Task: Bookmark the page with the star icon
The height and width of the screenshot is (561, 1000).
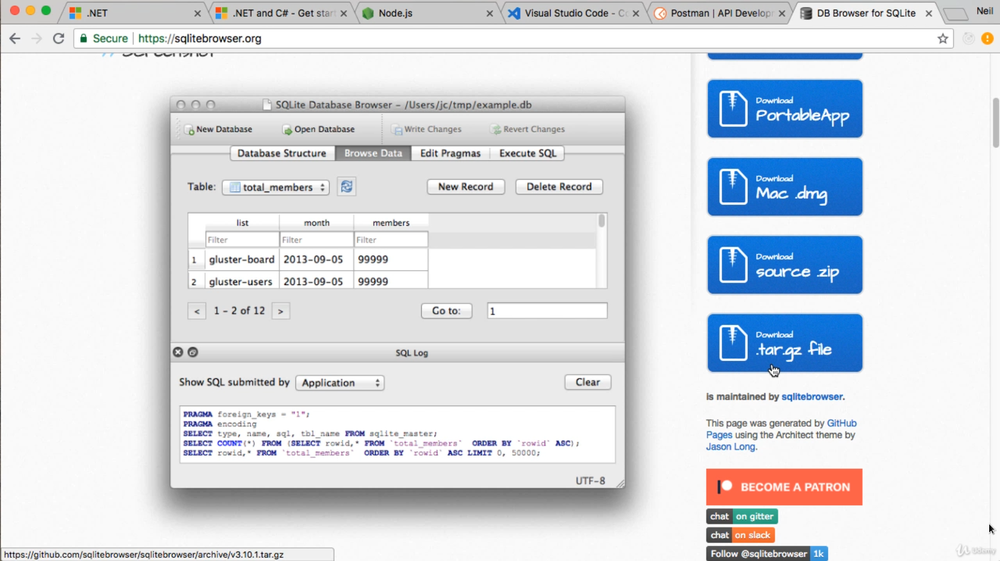Action: pos(943,38)
